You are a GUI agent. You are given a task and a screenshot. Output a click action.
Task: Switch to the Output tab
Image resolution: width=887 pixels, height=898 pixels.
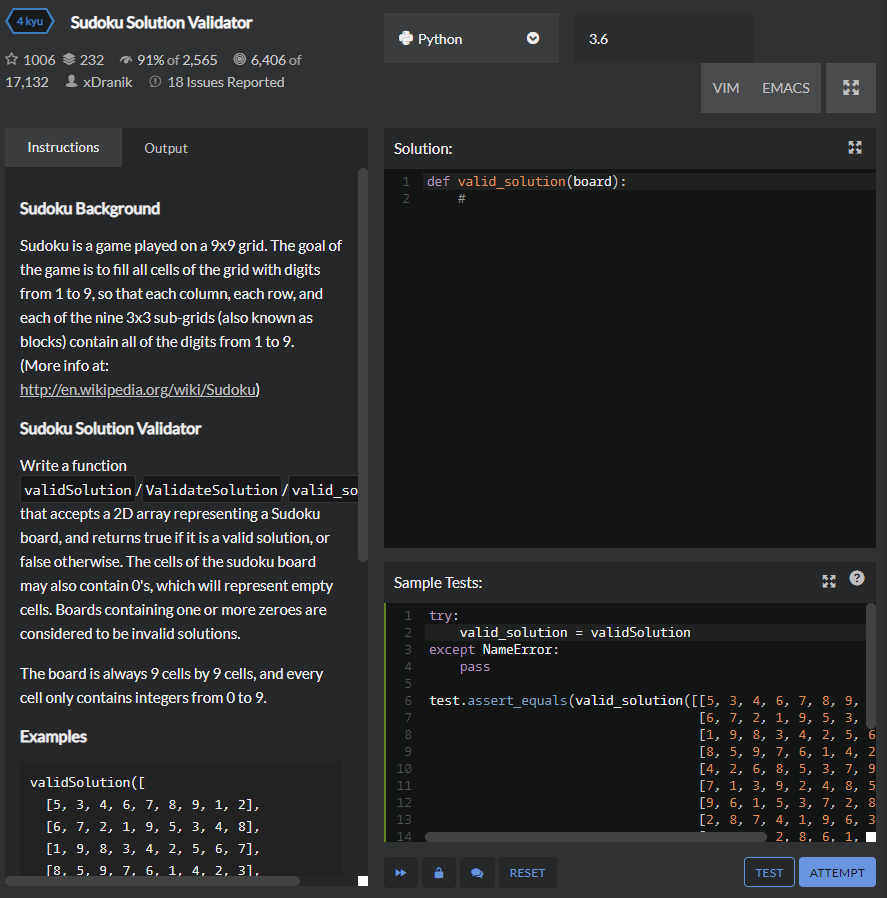tap(165, 147)
